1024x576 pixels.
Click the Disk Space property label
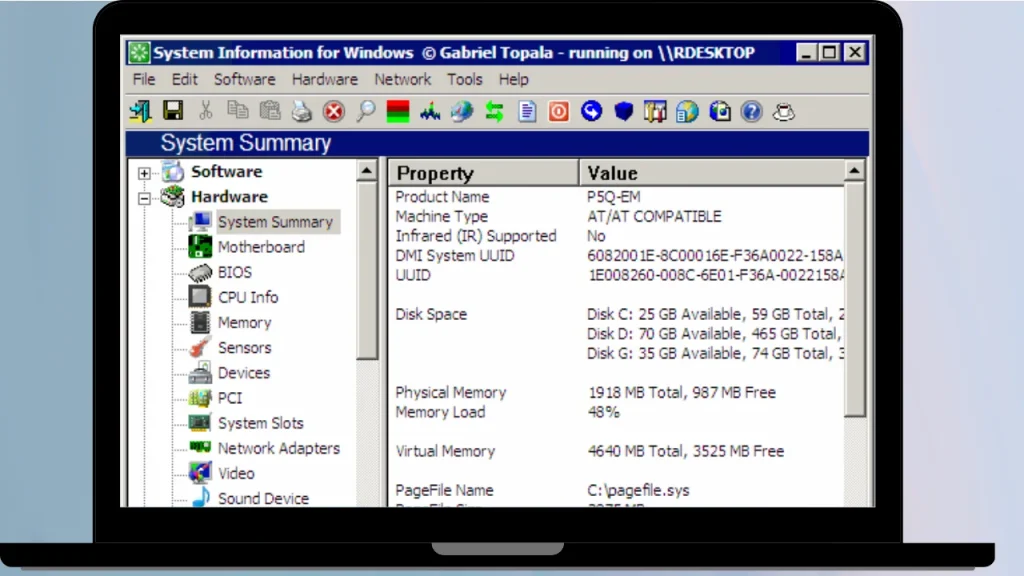431,314
